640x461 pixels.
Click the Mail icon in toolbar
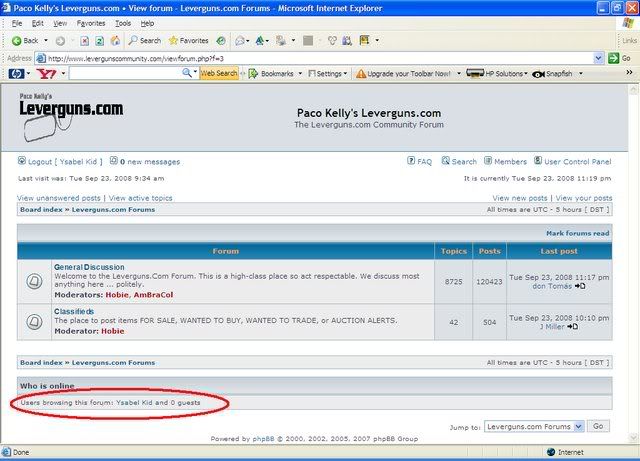tap(240, 40)
